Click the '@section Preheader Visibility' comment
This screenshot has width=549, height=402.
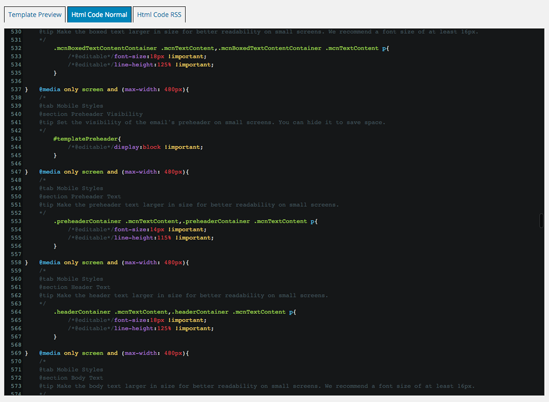(91, 114)
